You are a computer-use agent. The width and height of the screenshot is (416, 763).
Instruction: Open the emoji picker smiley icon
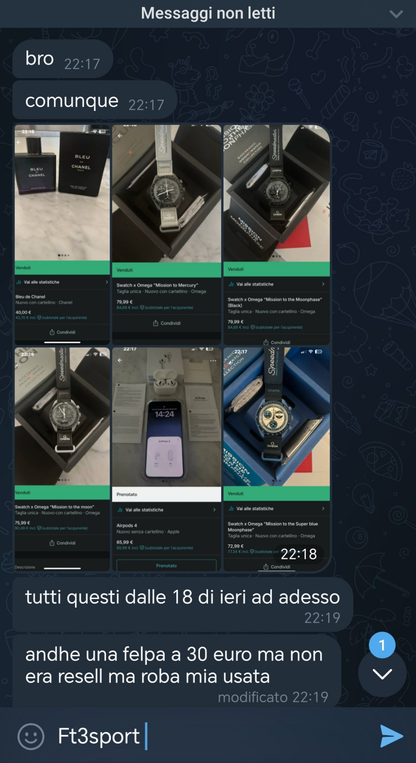[31, 736]
